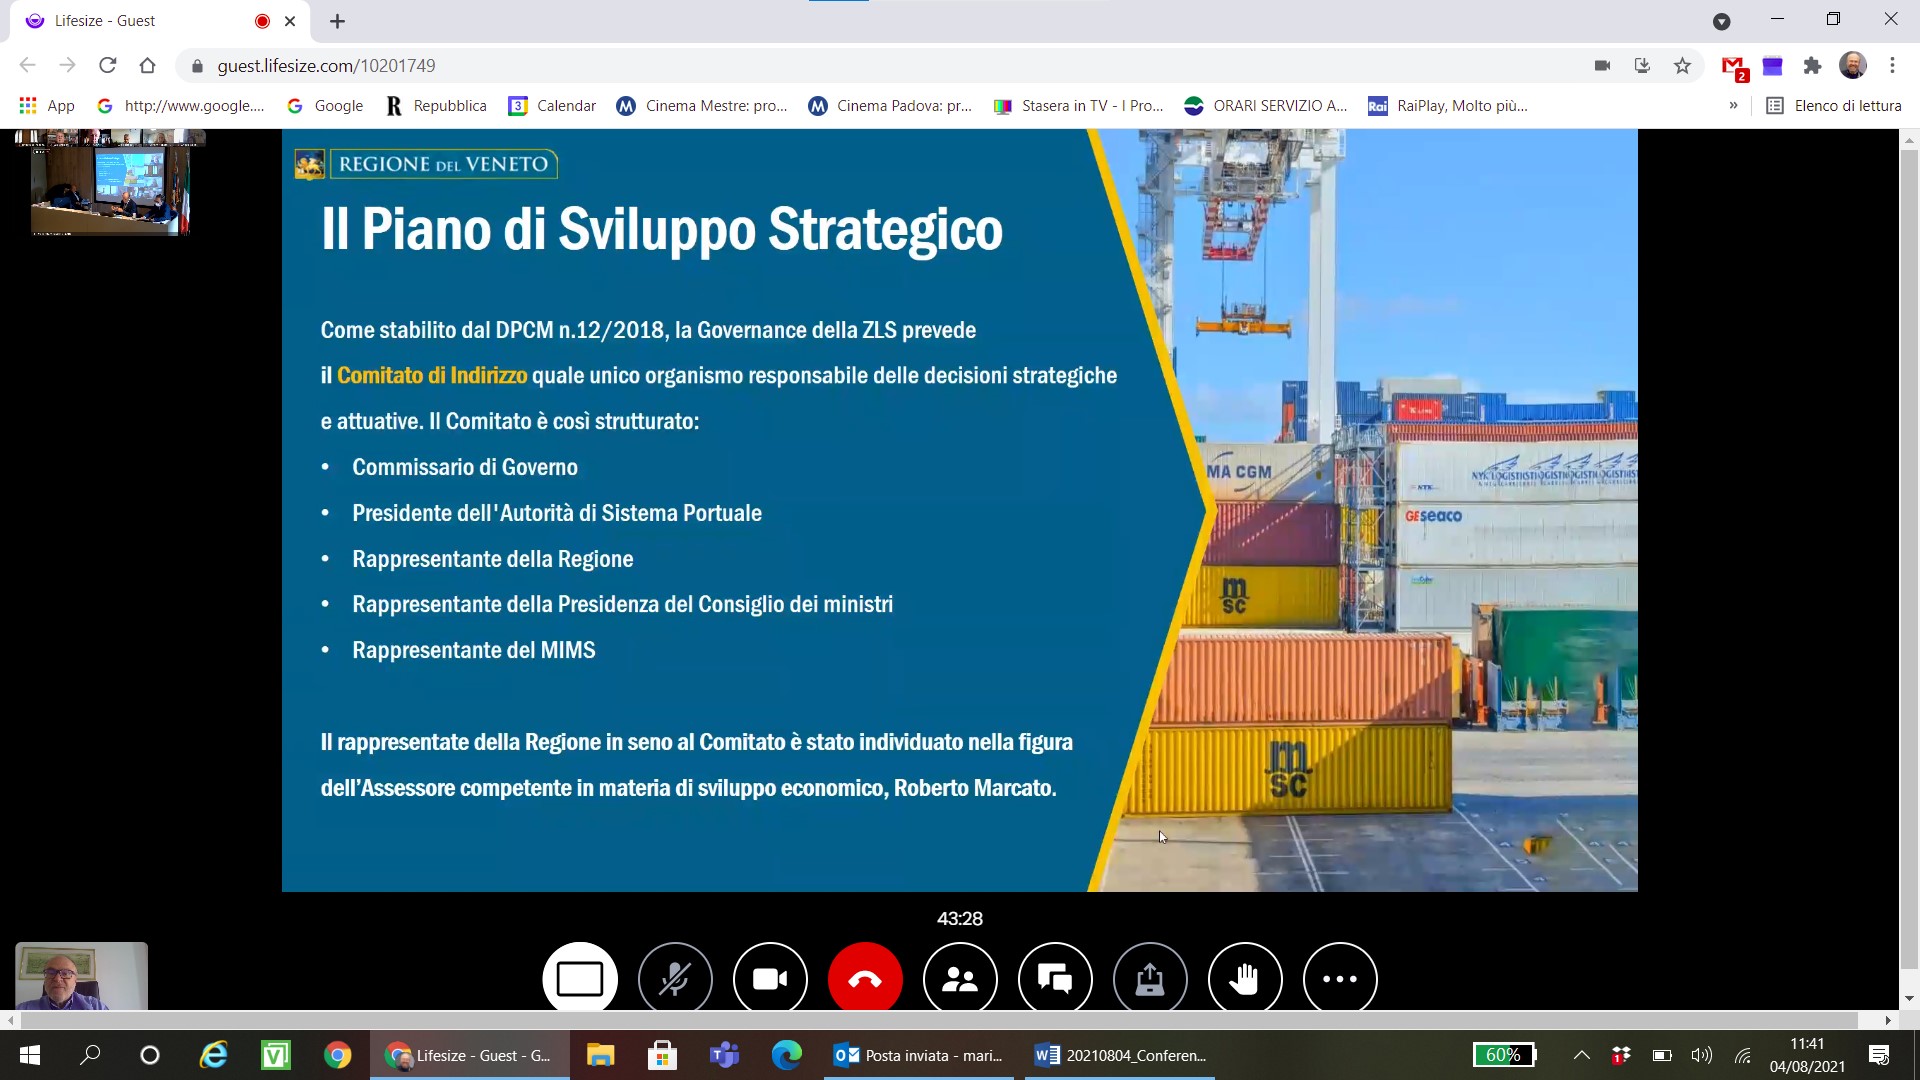Open the more options ellipsis menu

pyautogui.click(x=1340, y=979)
